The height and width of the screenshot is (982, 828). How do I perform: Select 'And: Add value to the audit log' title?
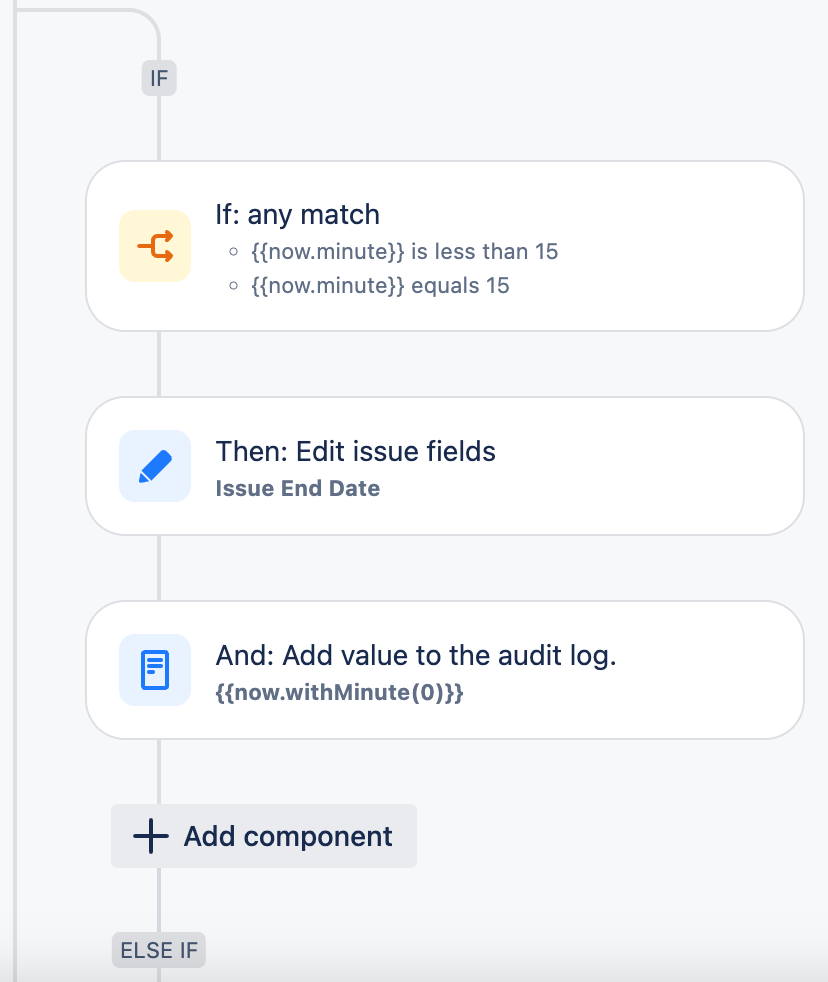(x=416, y=656)
